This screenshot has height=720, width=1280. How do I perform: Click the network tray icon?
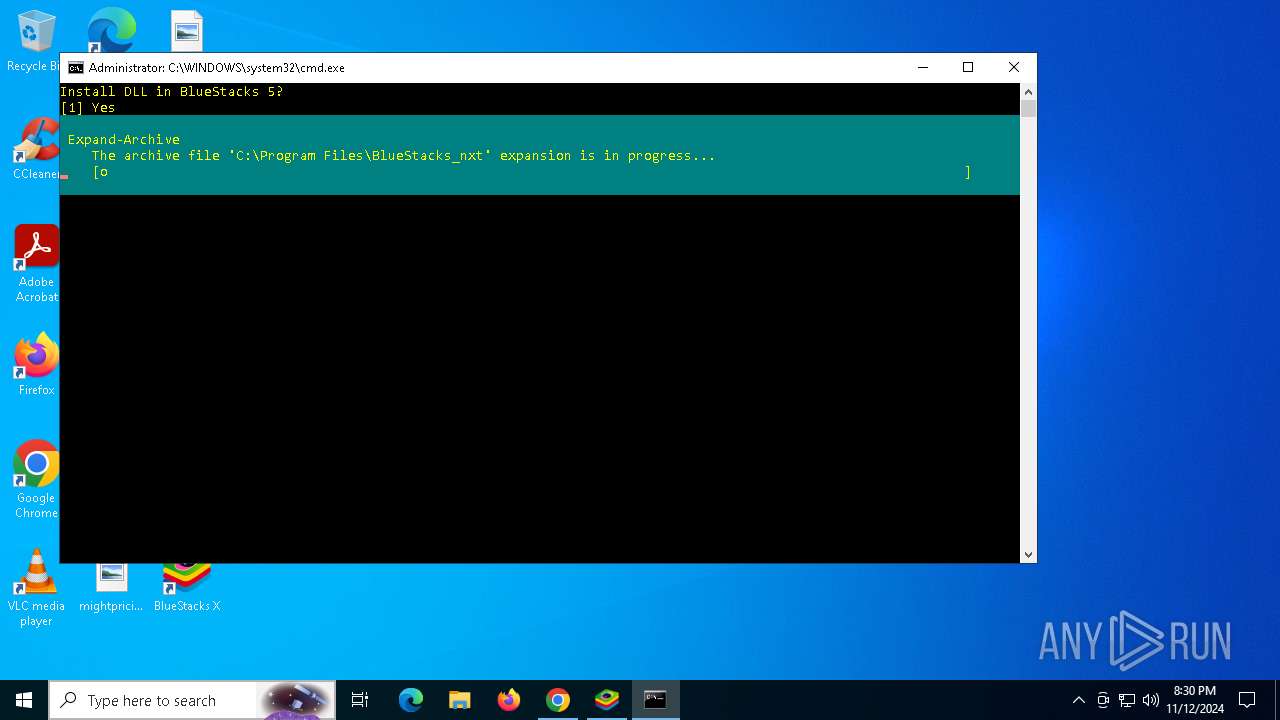tap(1127, 700)
